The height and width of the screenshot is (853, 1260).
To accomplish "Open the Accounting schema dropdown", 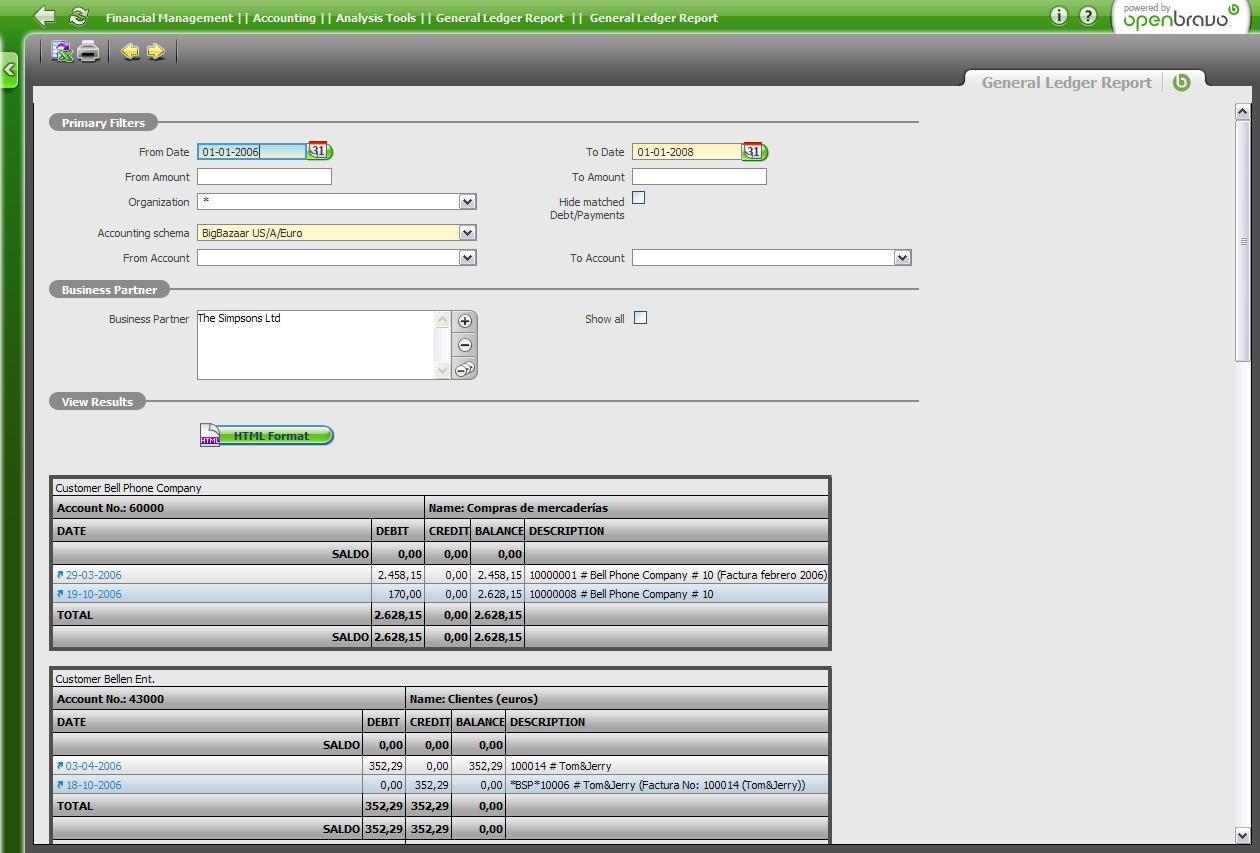I will coord(467,233).
